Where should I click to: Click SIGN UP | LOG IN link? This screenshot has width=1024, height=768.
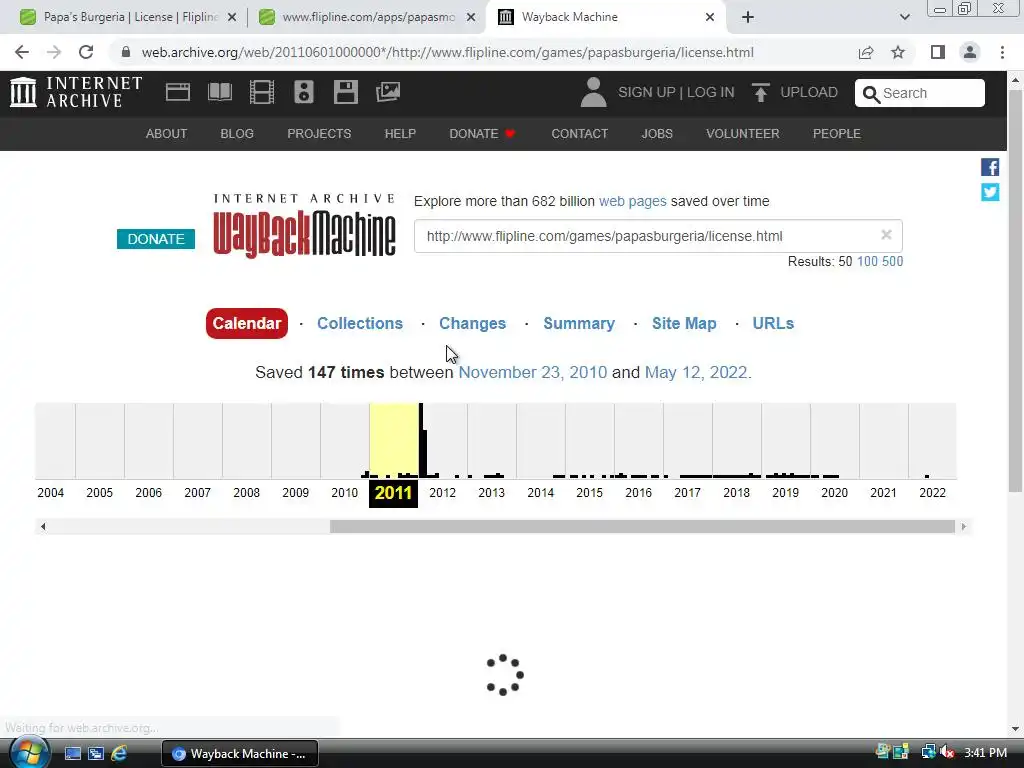676,92
